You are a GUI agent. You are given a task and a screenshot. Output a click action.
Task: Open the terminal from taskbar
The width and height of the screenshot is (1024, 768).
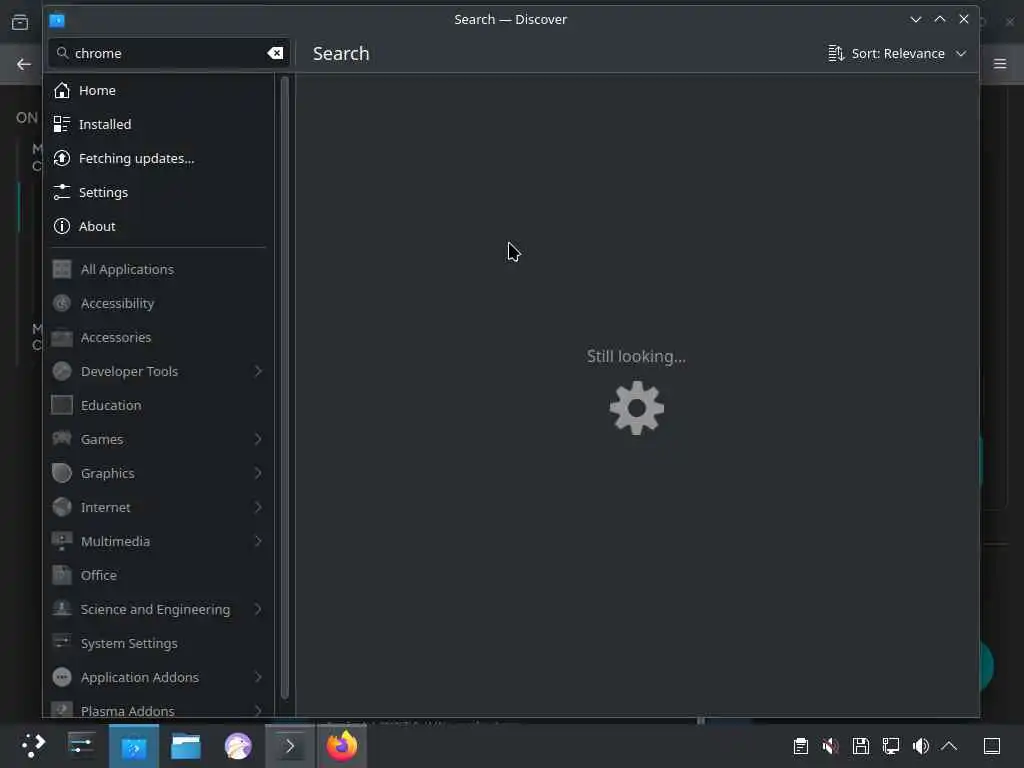(289, 746)
